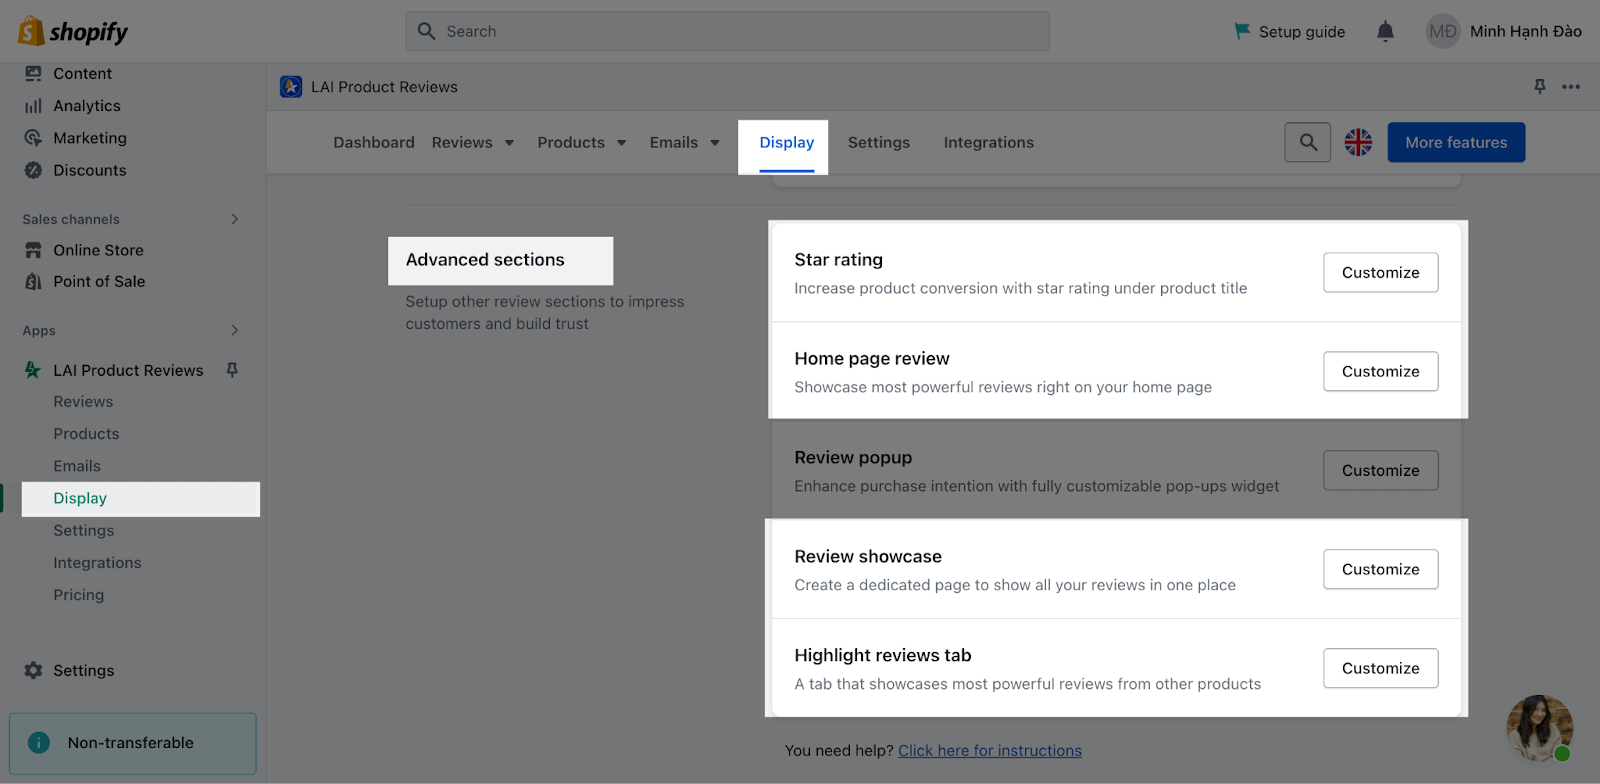This screenshot has height=784, width=1600.
Task: Open the Reviews dropdown in app nav
Action: coord(473,142)
